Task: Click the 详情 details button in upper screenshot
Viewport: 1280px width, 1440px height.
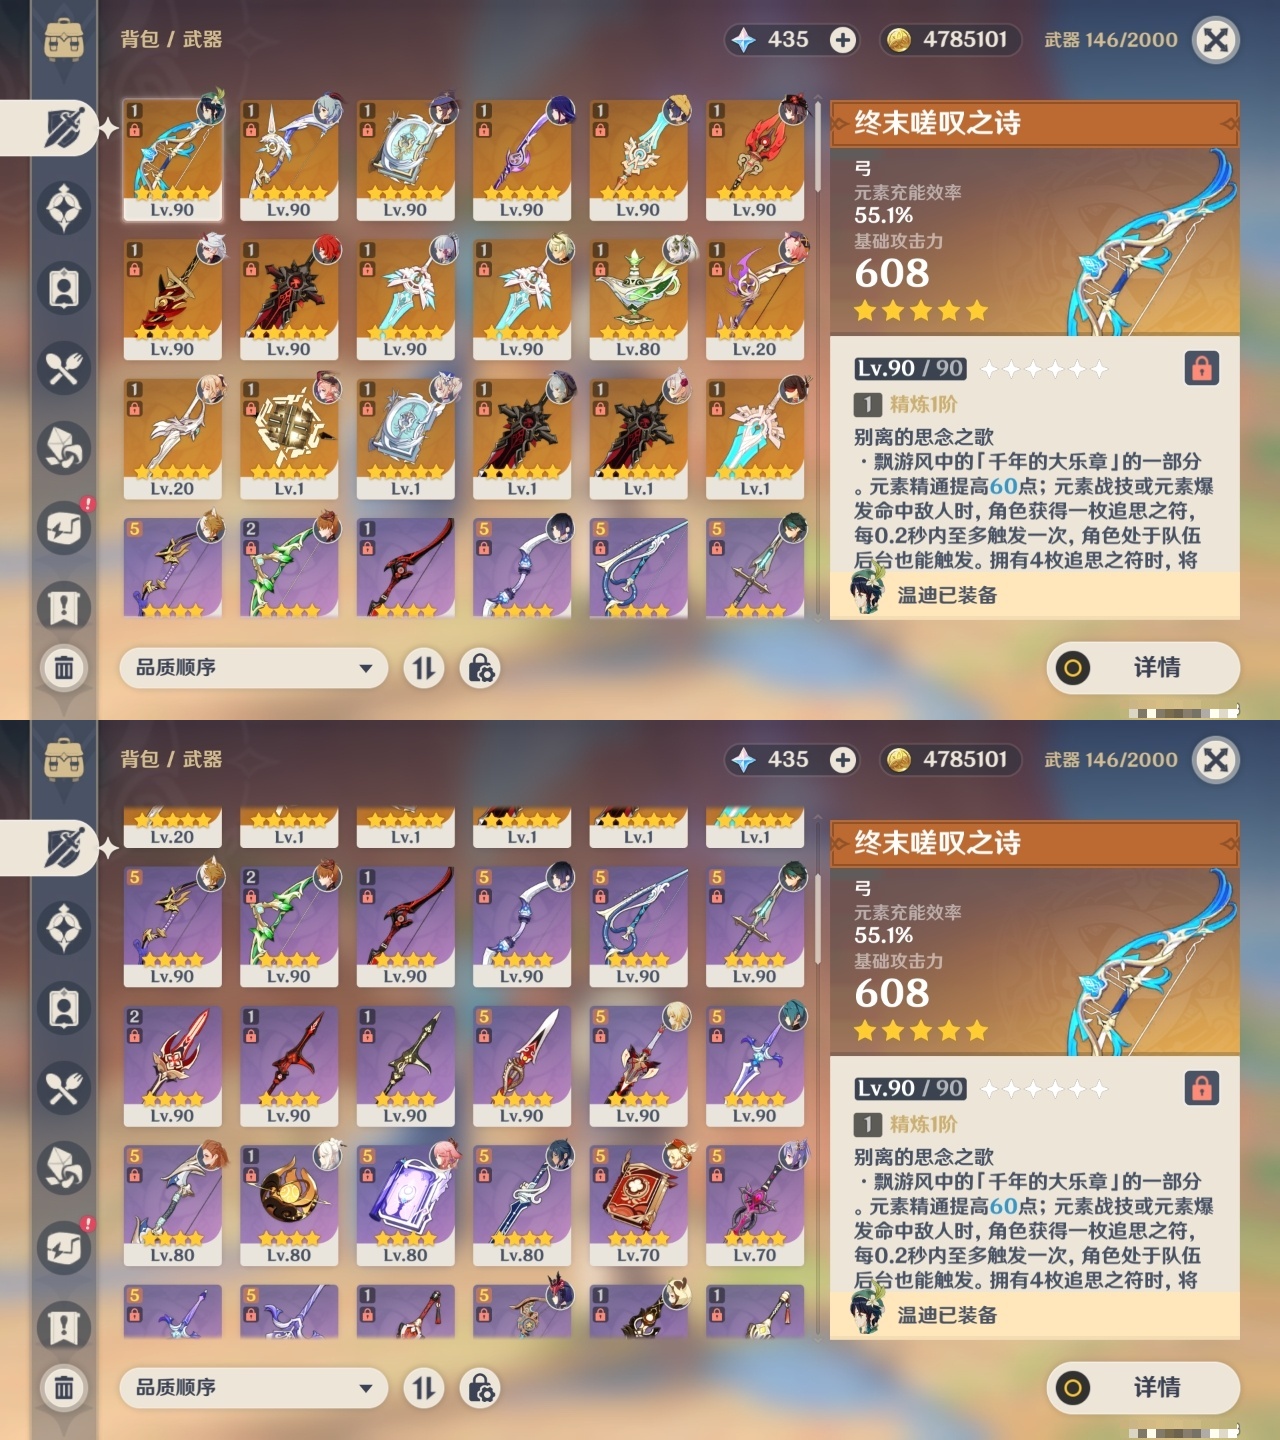Action: click(x=1143, y=668)
